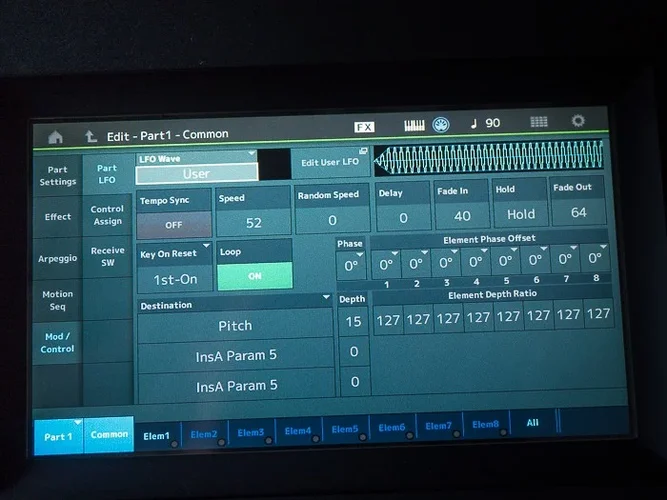Image resolution: width=667 pixels, height=500 pixels.
Task: Select depth 0 of second destination
Action: tap(354, 351)
